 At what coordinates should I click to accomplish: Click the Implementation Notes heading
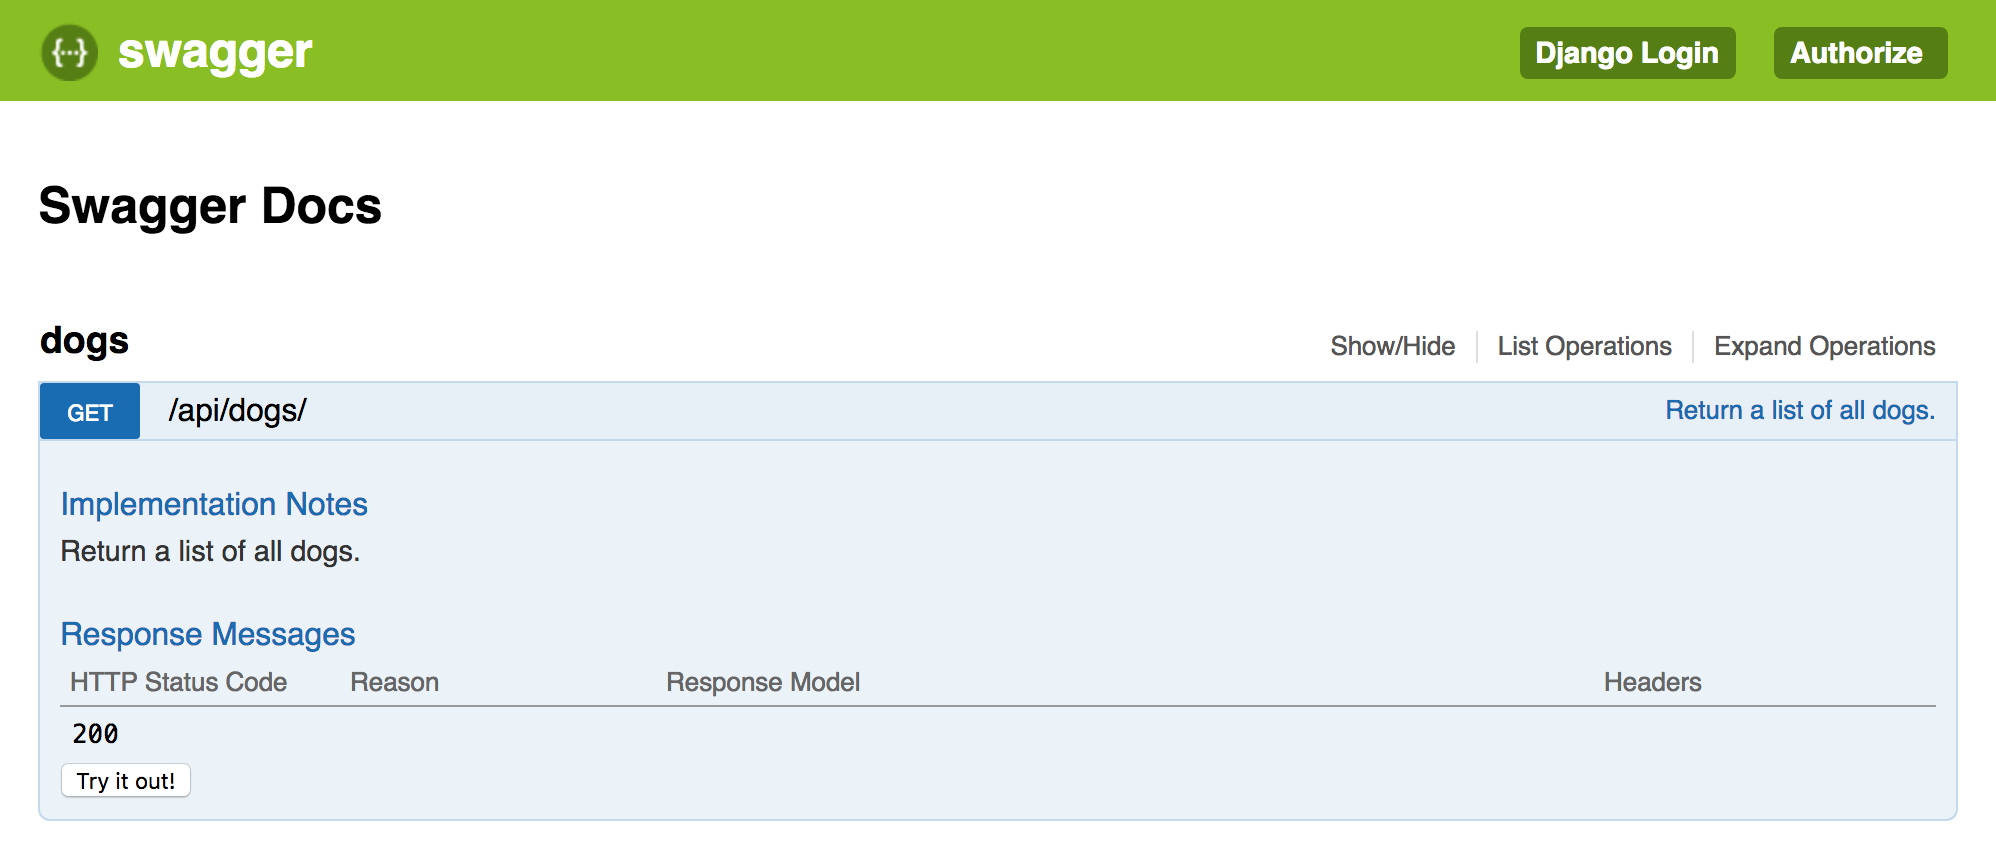tap(214, 504)
